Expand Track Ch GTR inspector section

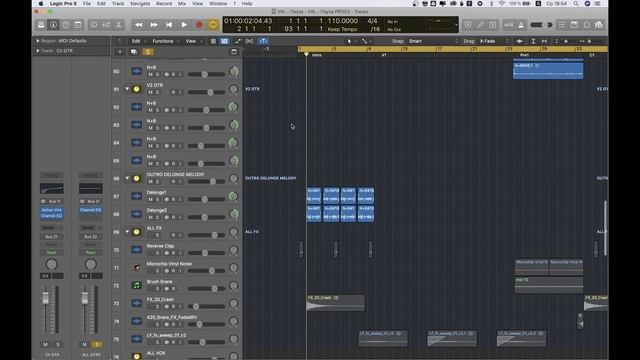pyautogui.click(x=38, y=51)
